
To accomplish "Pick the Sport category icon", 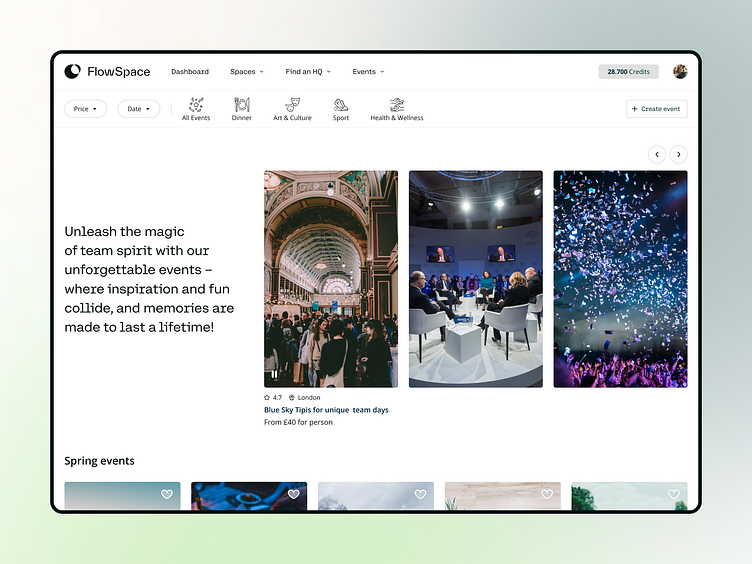I will tap(341, 105).
